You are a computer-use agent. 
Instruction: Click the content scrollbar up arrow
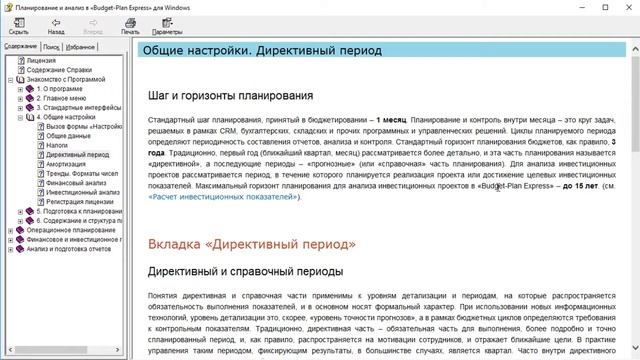point(636,49)
